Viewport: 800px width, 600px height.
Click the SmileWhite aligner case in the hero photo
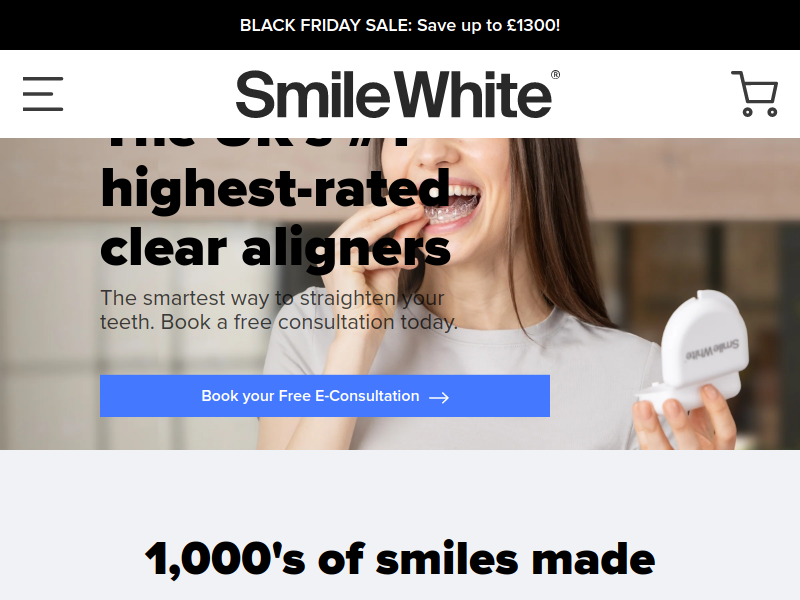(x=699, y=351)
